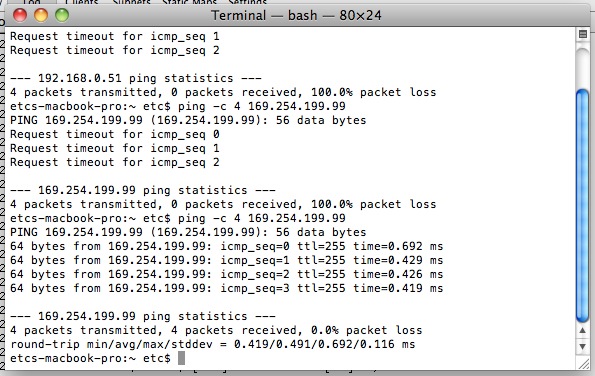This screenshot has width=595, height=376.
Task: Click the scrollbar track above the thumb
Action: click(x=582, y=65)
